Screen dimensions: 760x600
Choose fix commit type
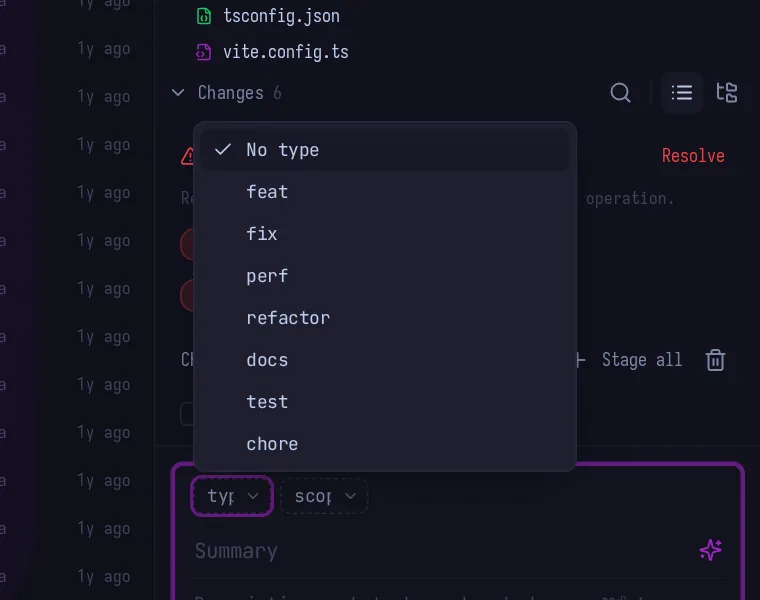point(384,234)
